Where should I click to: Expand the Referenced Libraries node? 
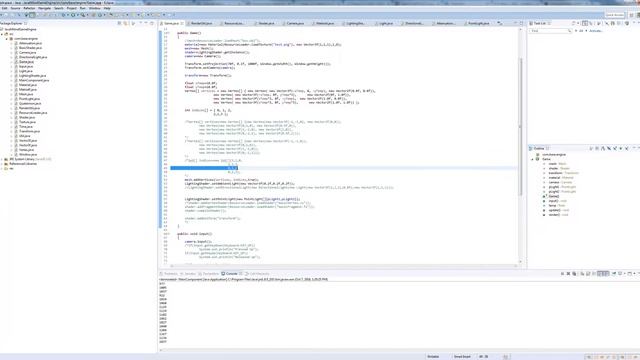click(2, 164)
